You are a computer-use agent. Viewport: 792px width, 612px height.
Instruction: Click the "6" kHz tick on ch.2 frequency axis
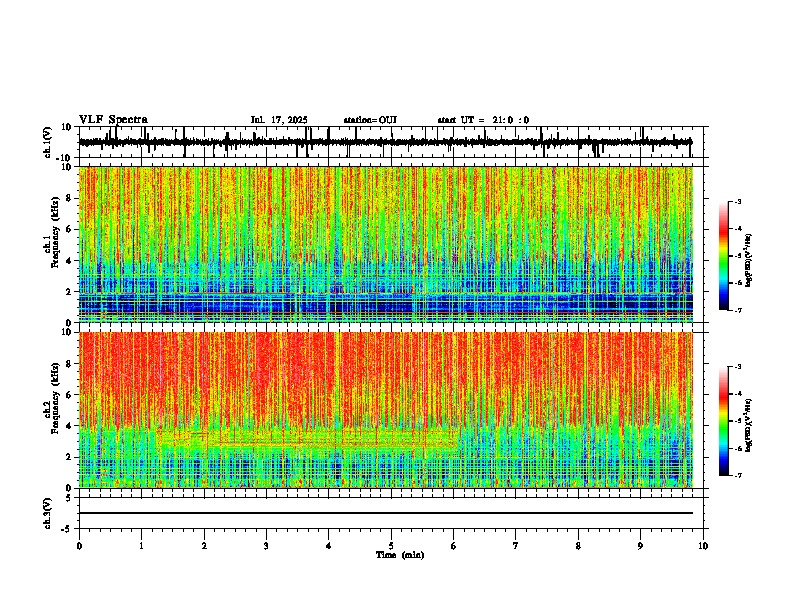70,395
